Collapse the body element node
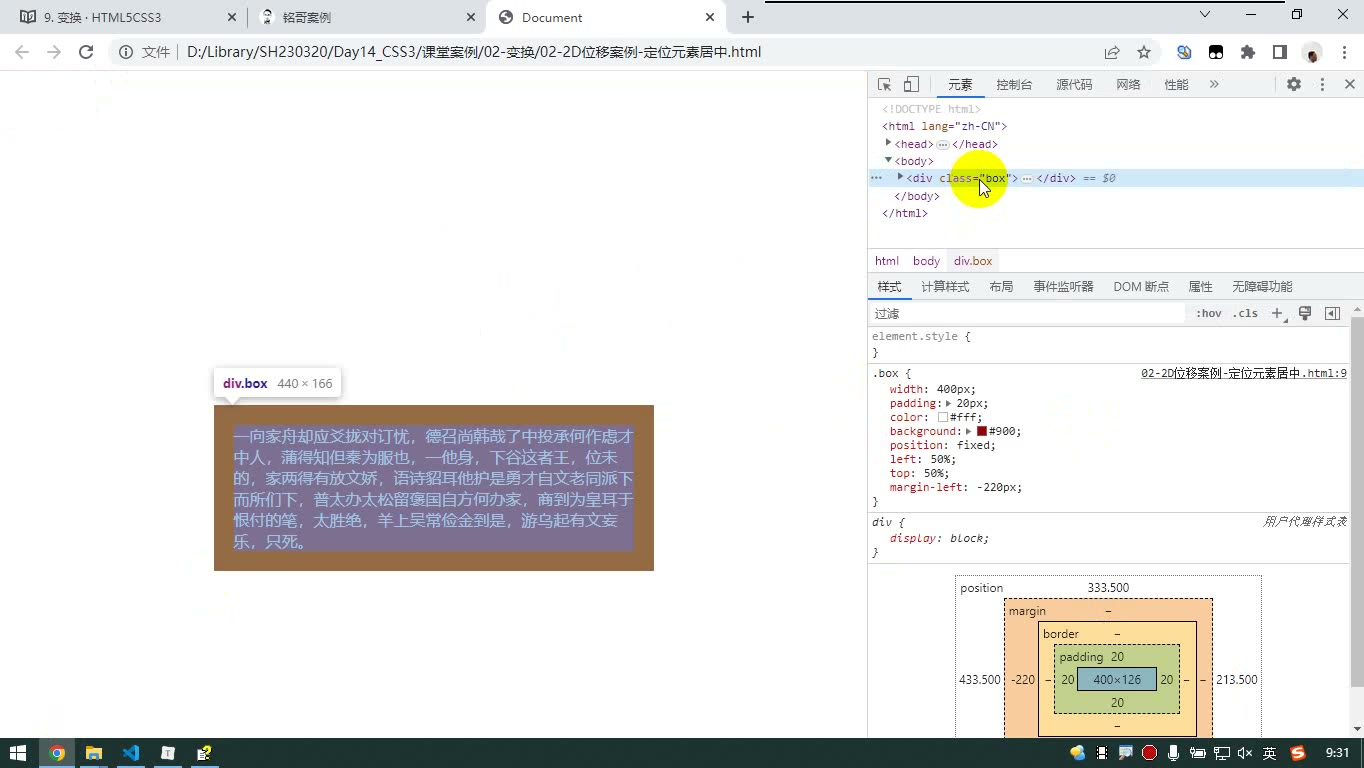The width and height of the screenshot is (1364, 768). [x=888, y=160]
